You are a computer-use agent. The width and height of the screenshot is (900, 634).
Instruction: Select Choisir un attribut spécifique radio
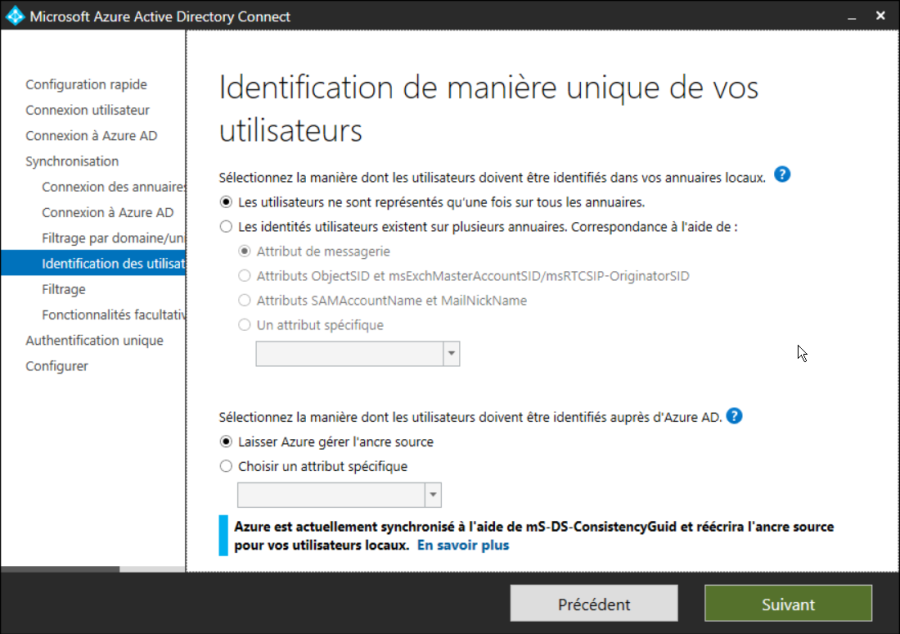[226, 466]
